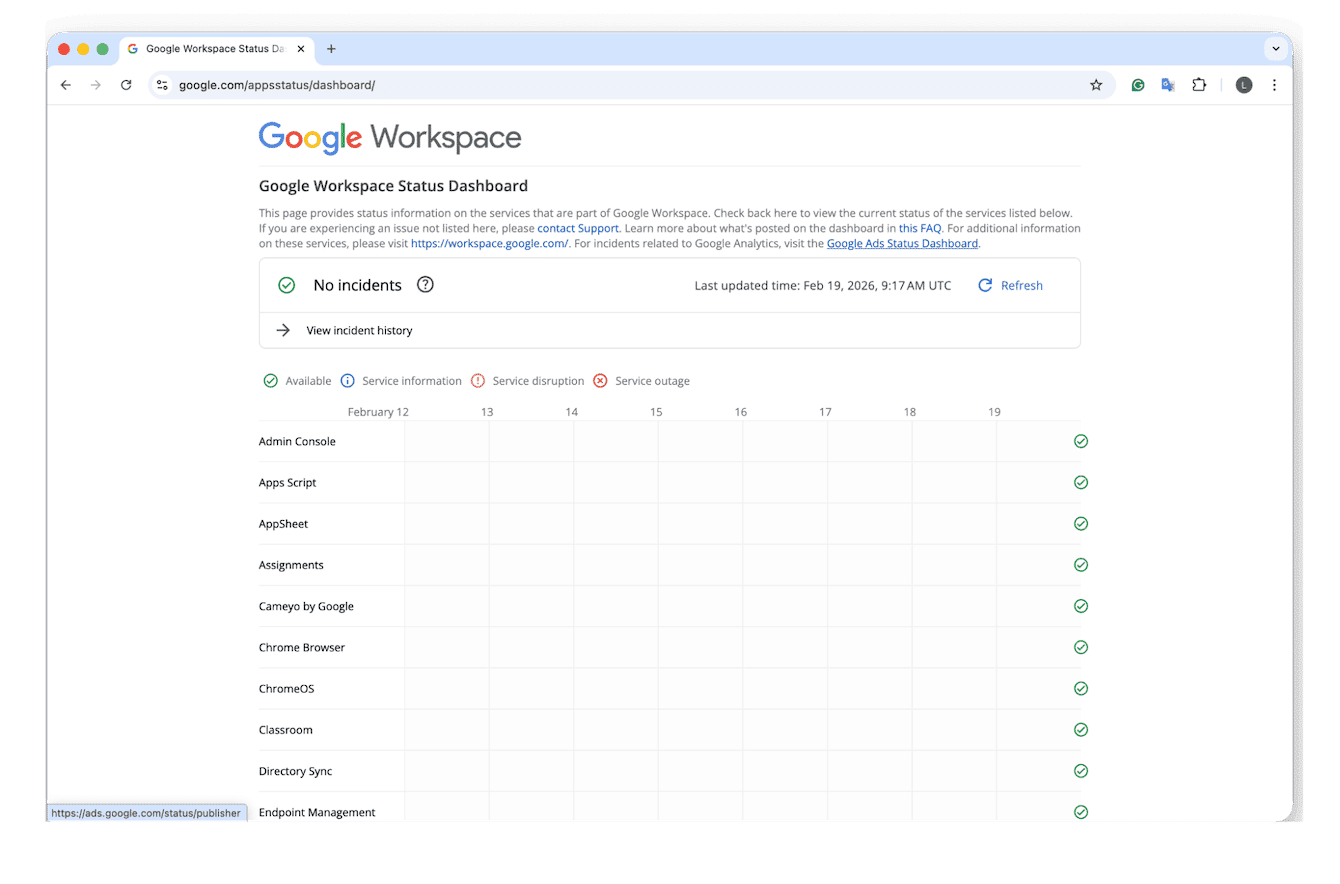Click the green status icon for ChromeOS

tap(1080, 688)
